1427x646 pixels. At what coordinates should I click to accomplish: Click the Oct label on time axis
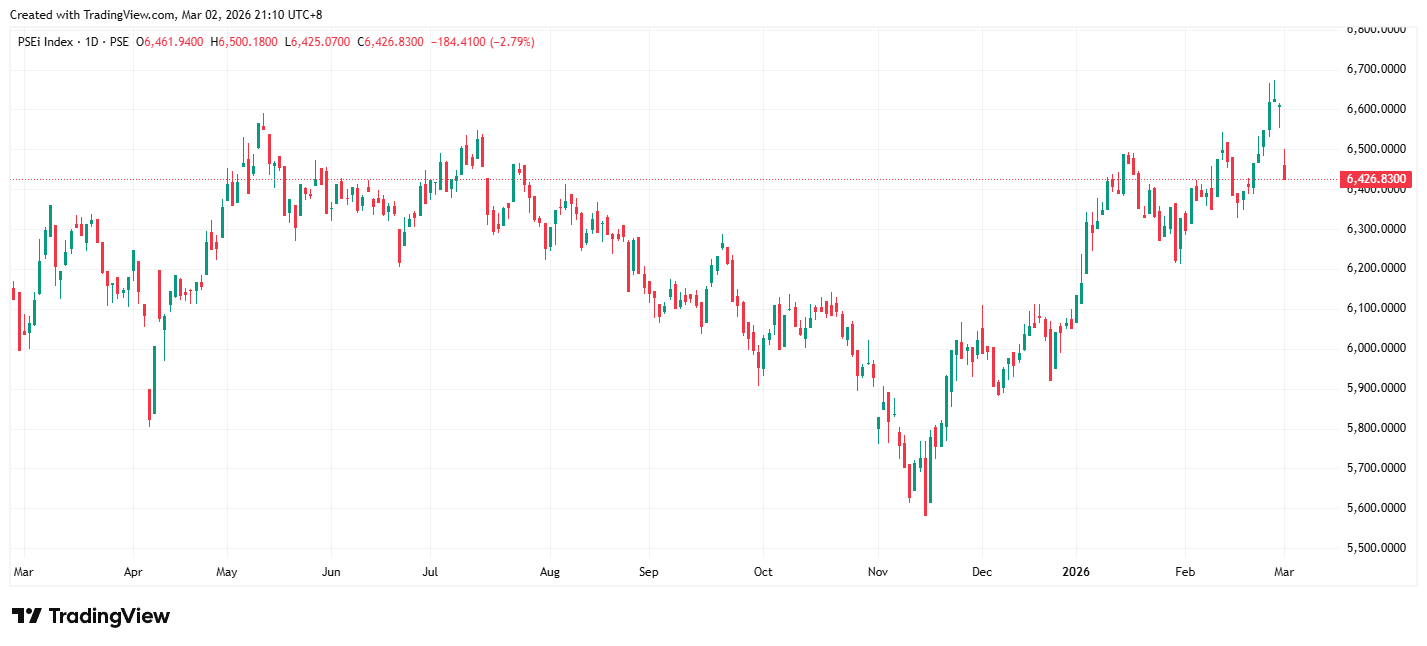pyautogui.click(x=763, y=573)
